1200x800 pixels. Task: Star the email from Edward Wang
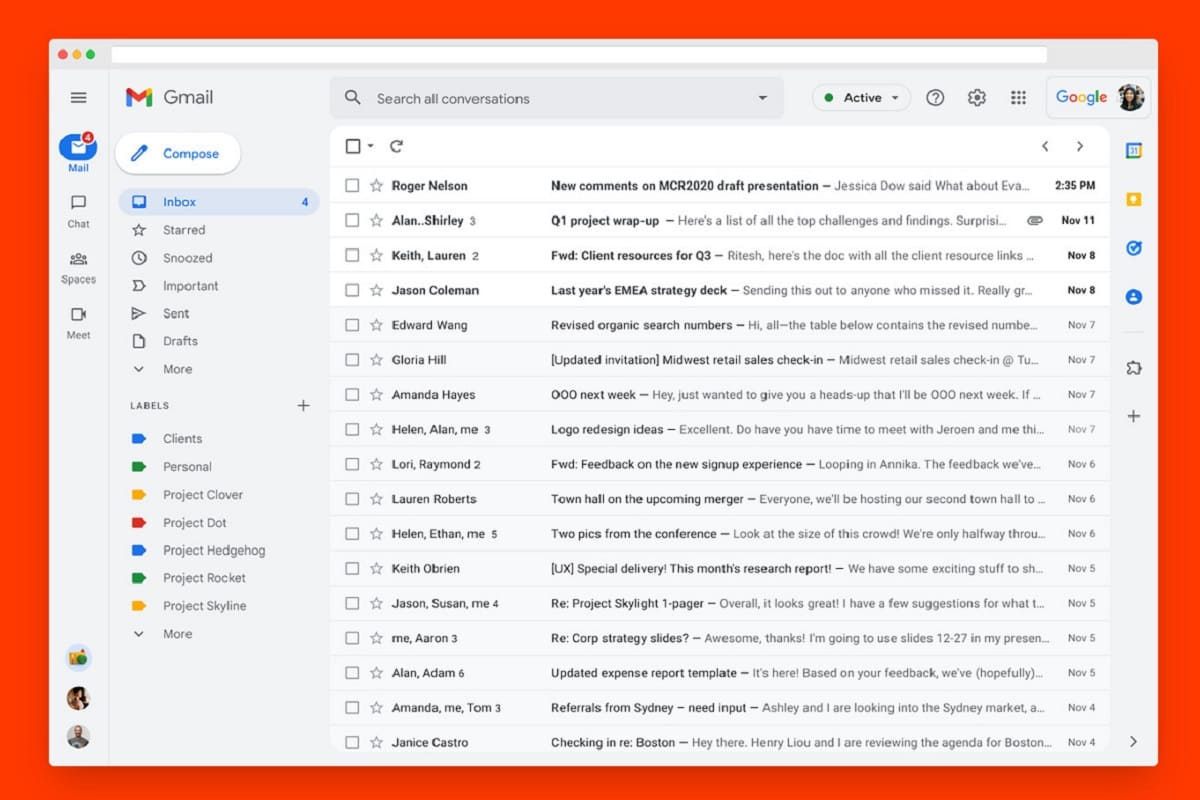click(375, 324)
